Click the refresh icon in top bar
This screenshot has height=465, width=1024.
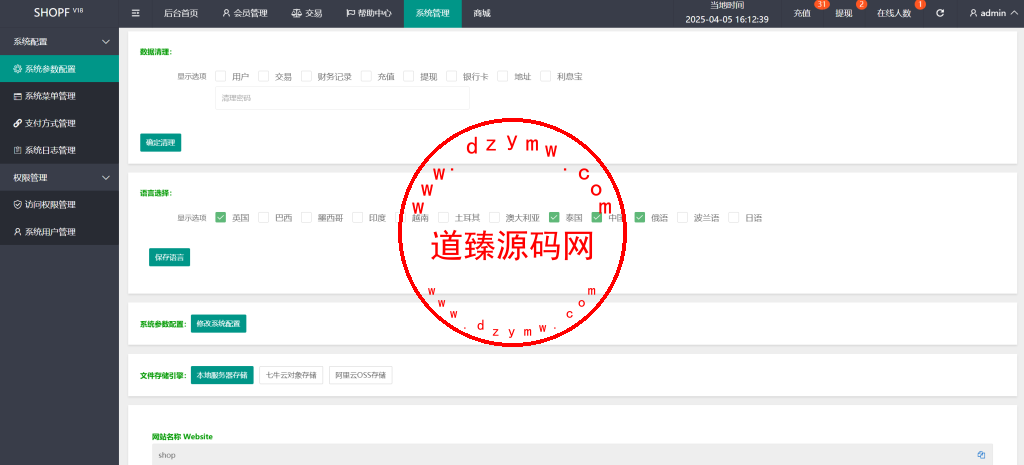click(940, 13)
